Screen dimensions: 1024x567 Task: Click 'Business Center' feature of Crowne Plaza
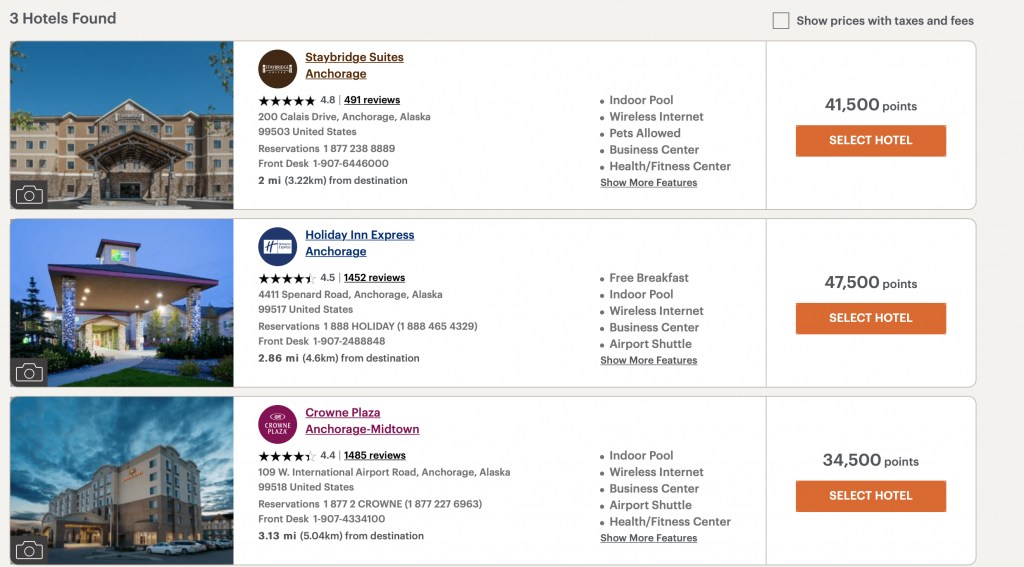point(654,489)
